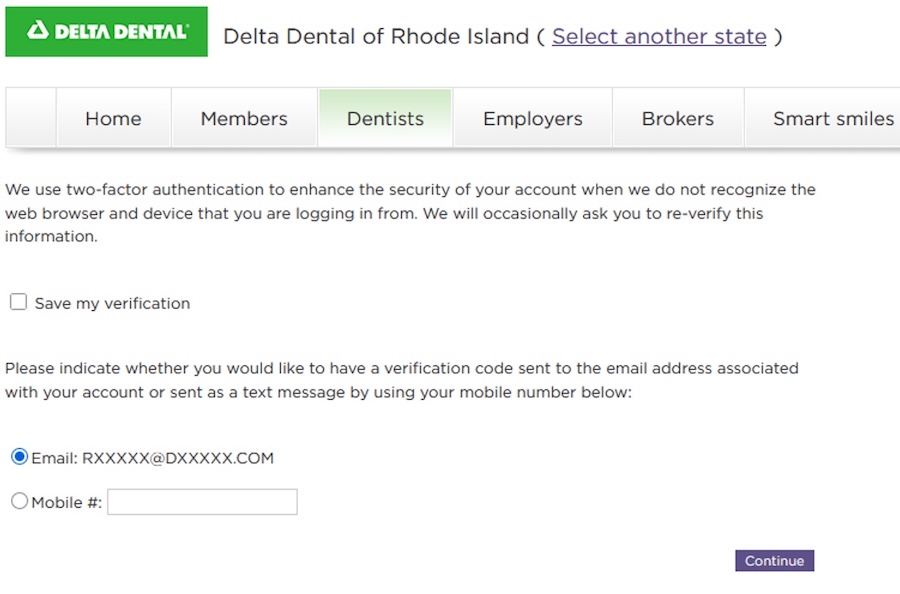Click the two-factor authentication paragraph text
The image size is (900, 594).
410,213
